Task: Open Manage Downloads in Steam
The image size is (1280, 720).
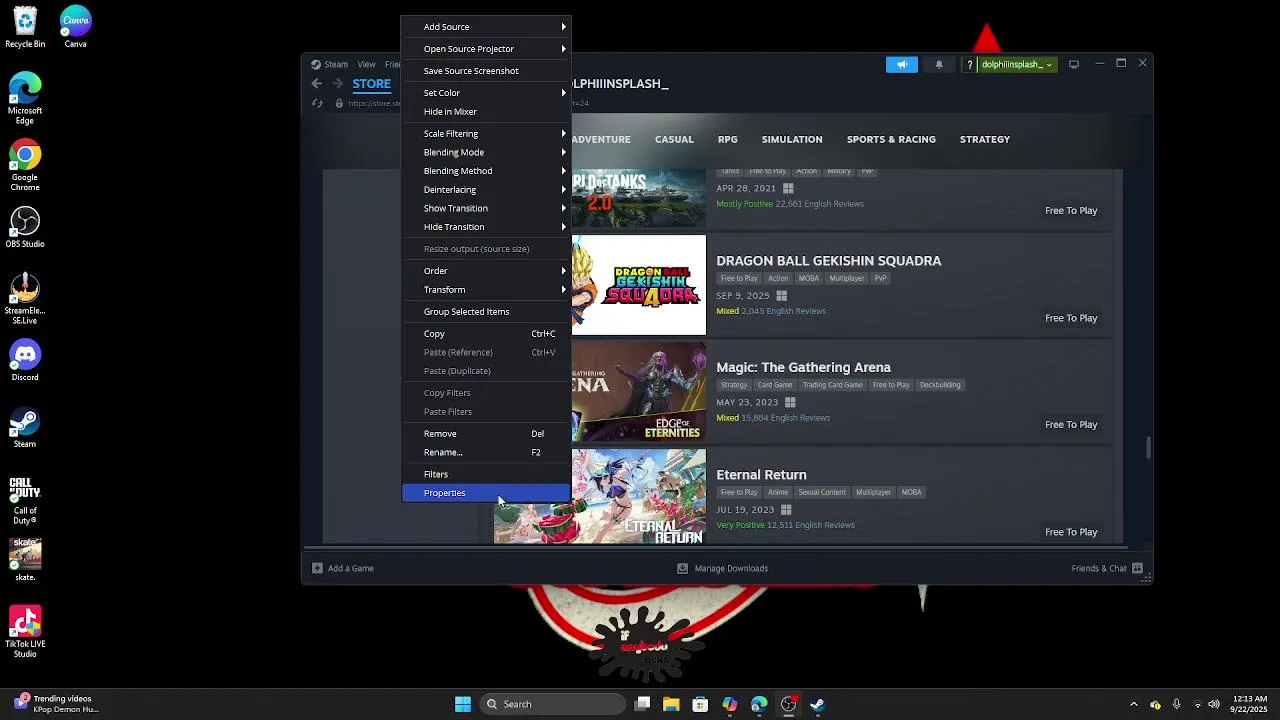Action: tap(722, 568)
